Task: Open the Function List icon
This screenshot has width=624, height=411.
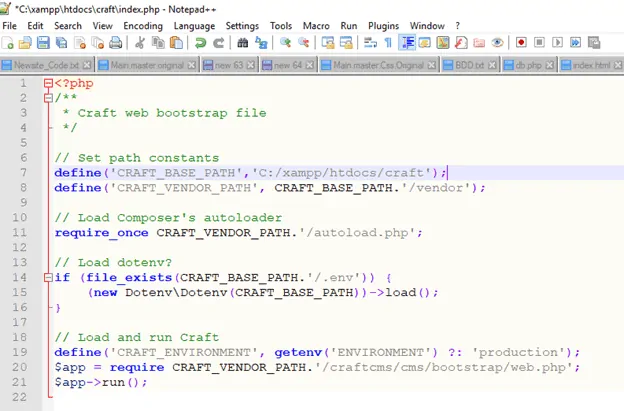Action: [x=461, y=43]
